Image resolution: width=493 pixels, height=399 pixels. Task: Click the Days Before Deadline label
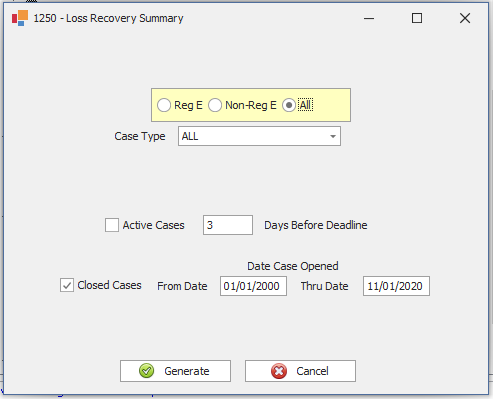tap(316, 225)
